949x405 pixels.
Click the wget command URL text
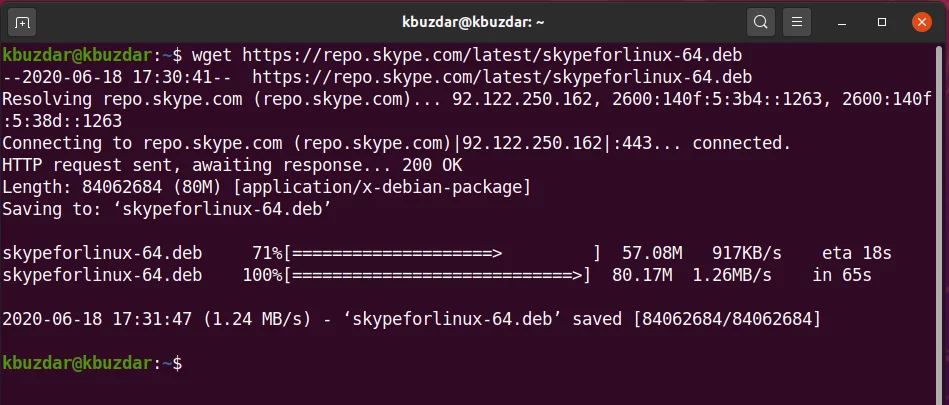tap(492, 56)
